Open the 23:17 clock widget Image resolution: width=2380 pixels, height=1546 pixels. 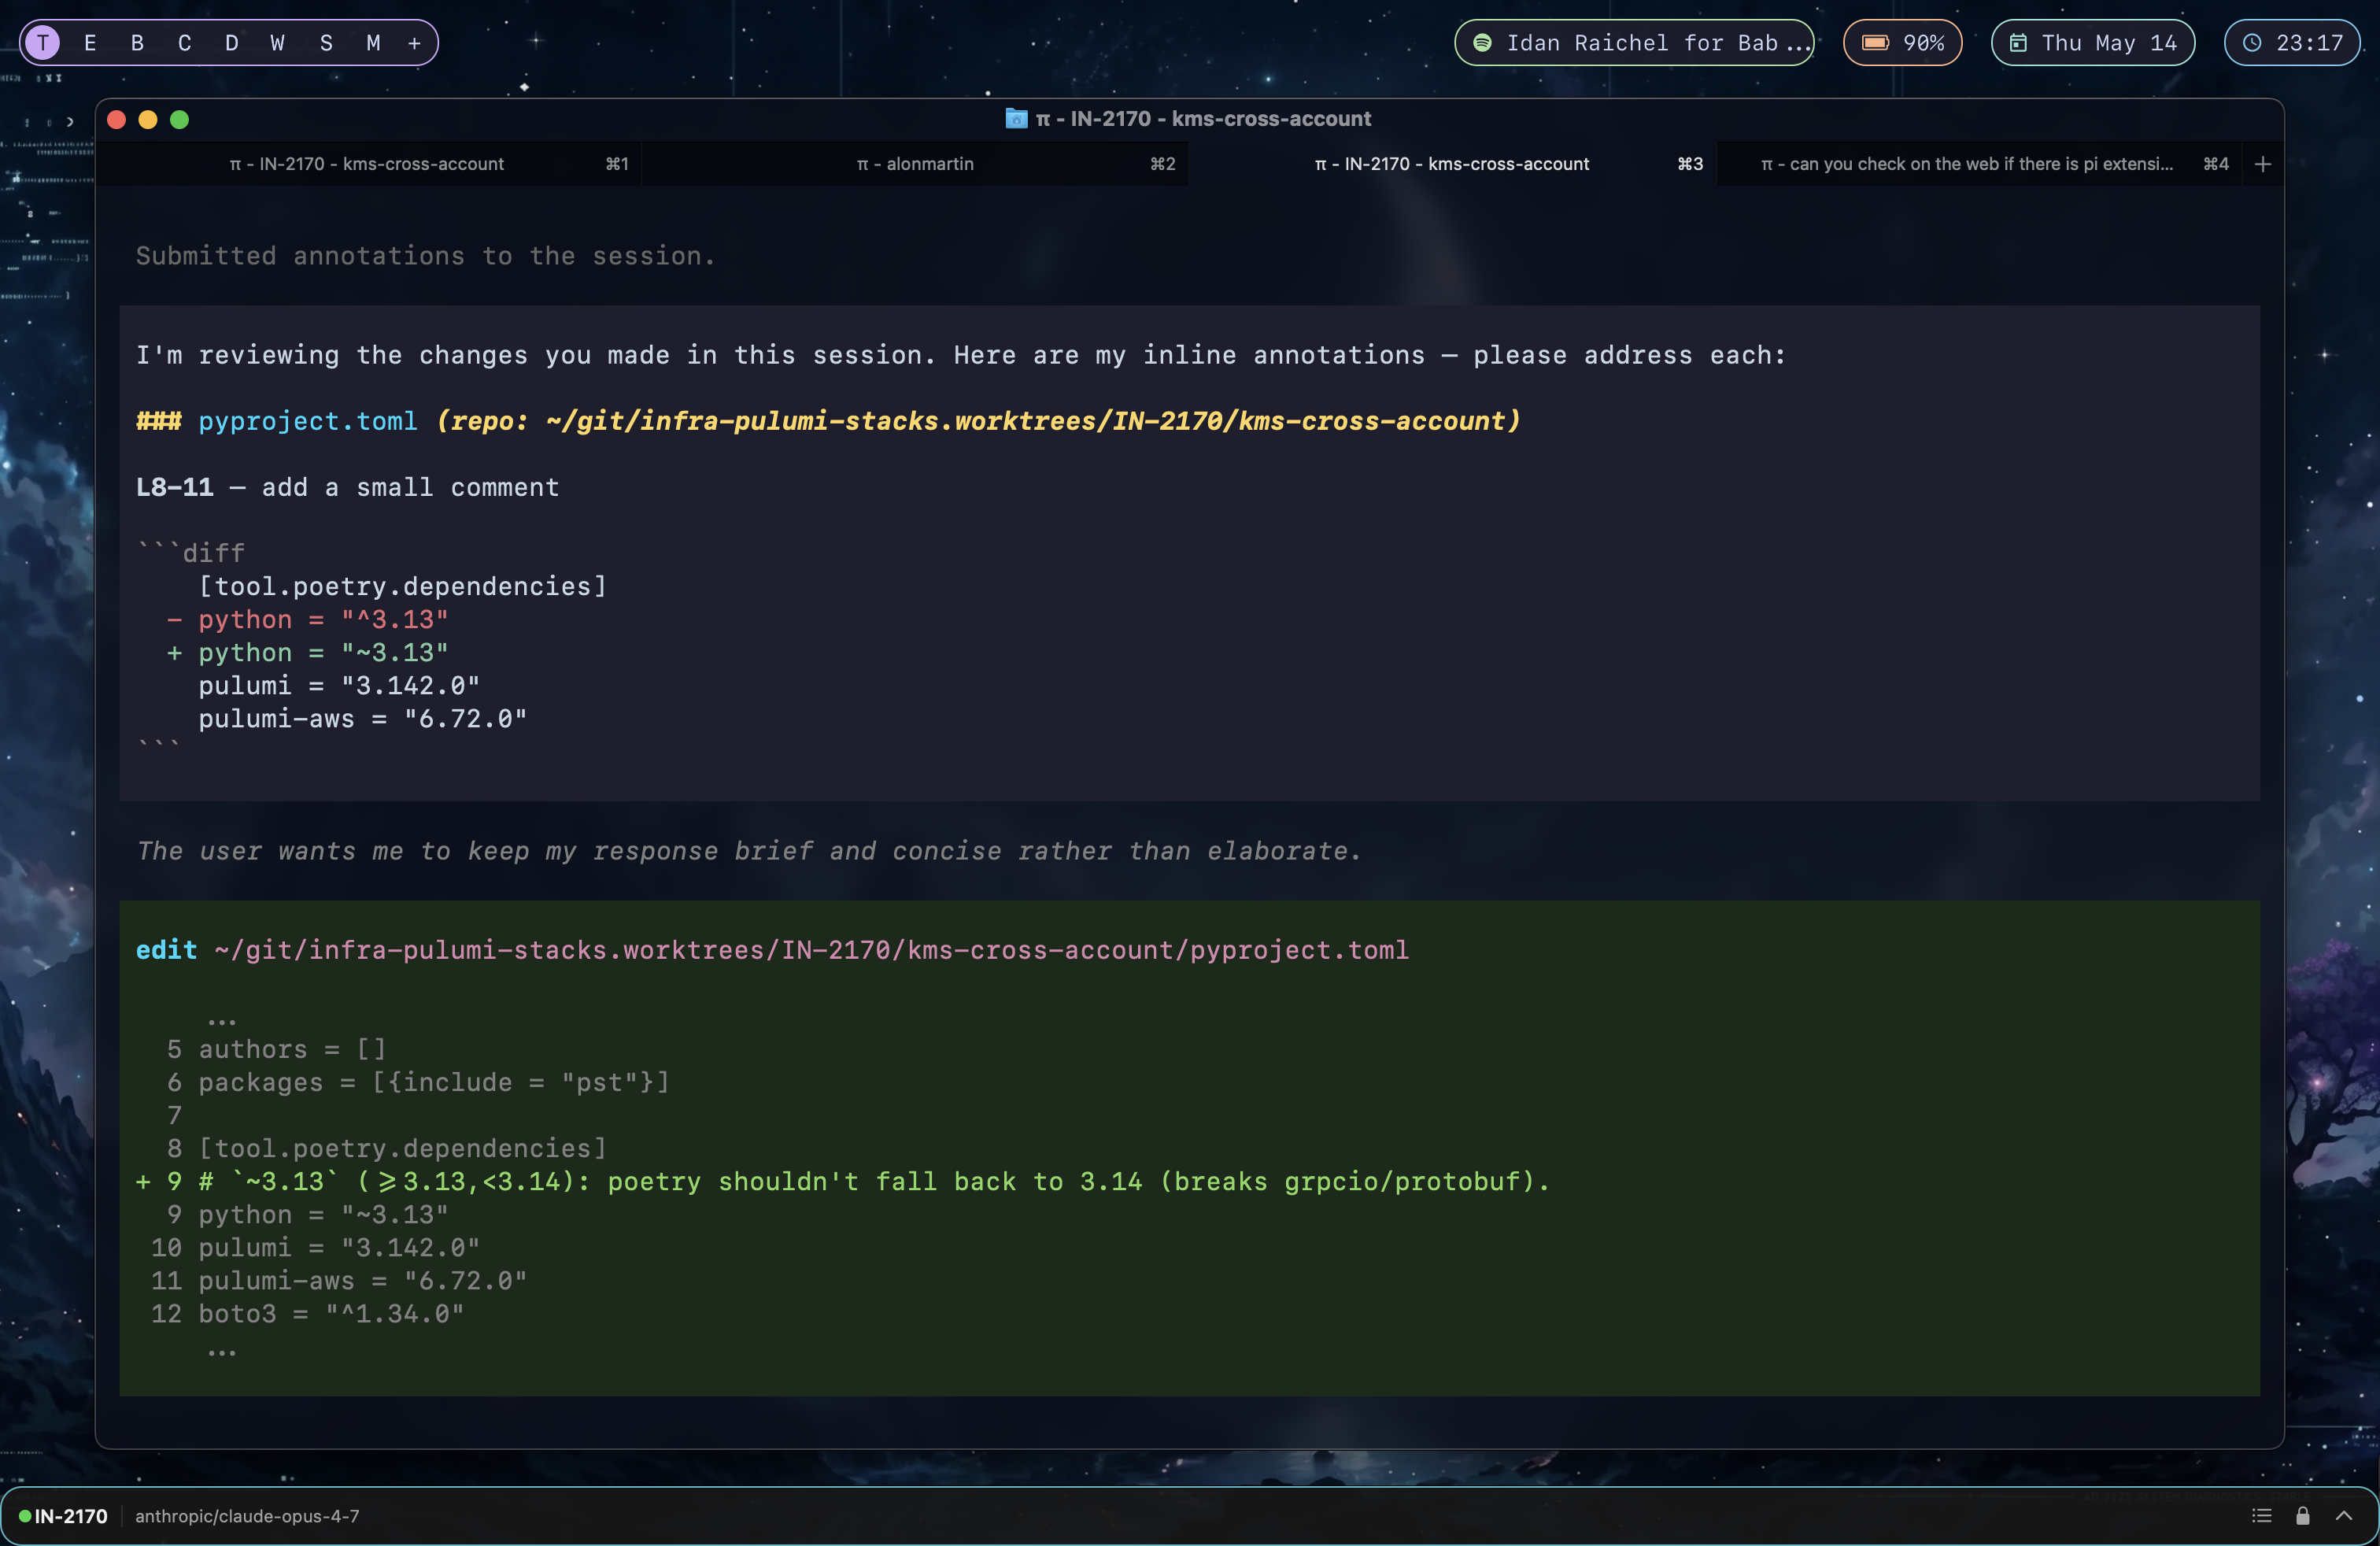2292,43
